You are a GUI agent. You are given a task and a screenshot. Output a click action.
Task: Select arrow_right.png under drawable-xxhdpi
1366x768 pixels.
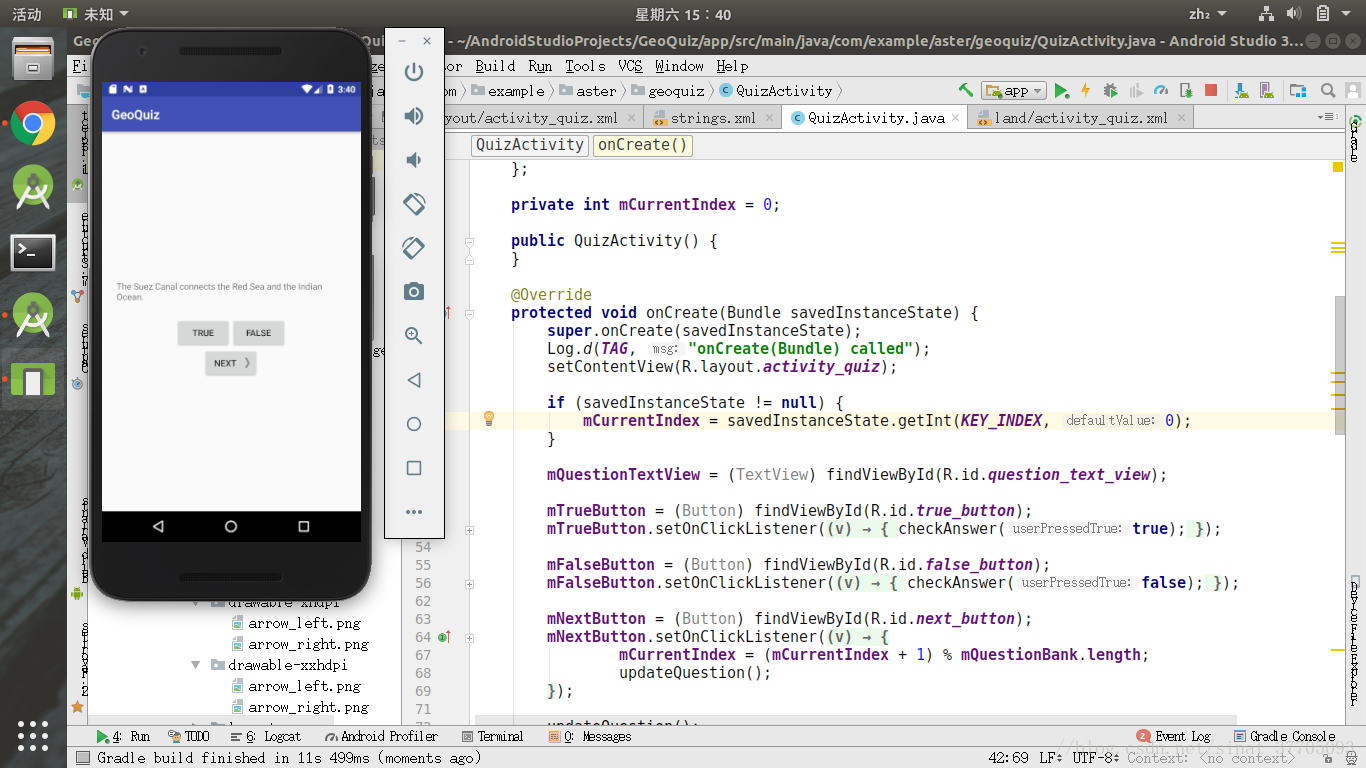pyautogui.click(x=308, y=707)
